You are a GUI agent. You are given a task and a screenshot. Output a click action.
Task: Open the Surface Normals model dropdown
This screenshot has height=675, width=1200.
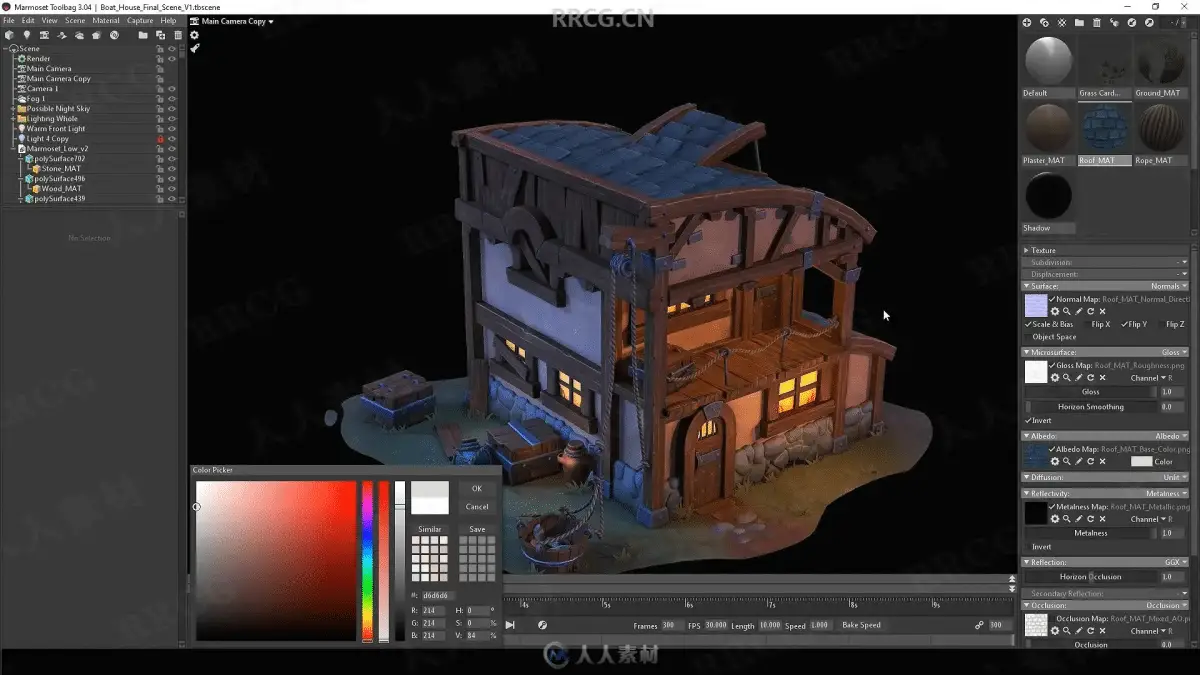(1168, 286)
